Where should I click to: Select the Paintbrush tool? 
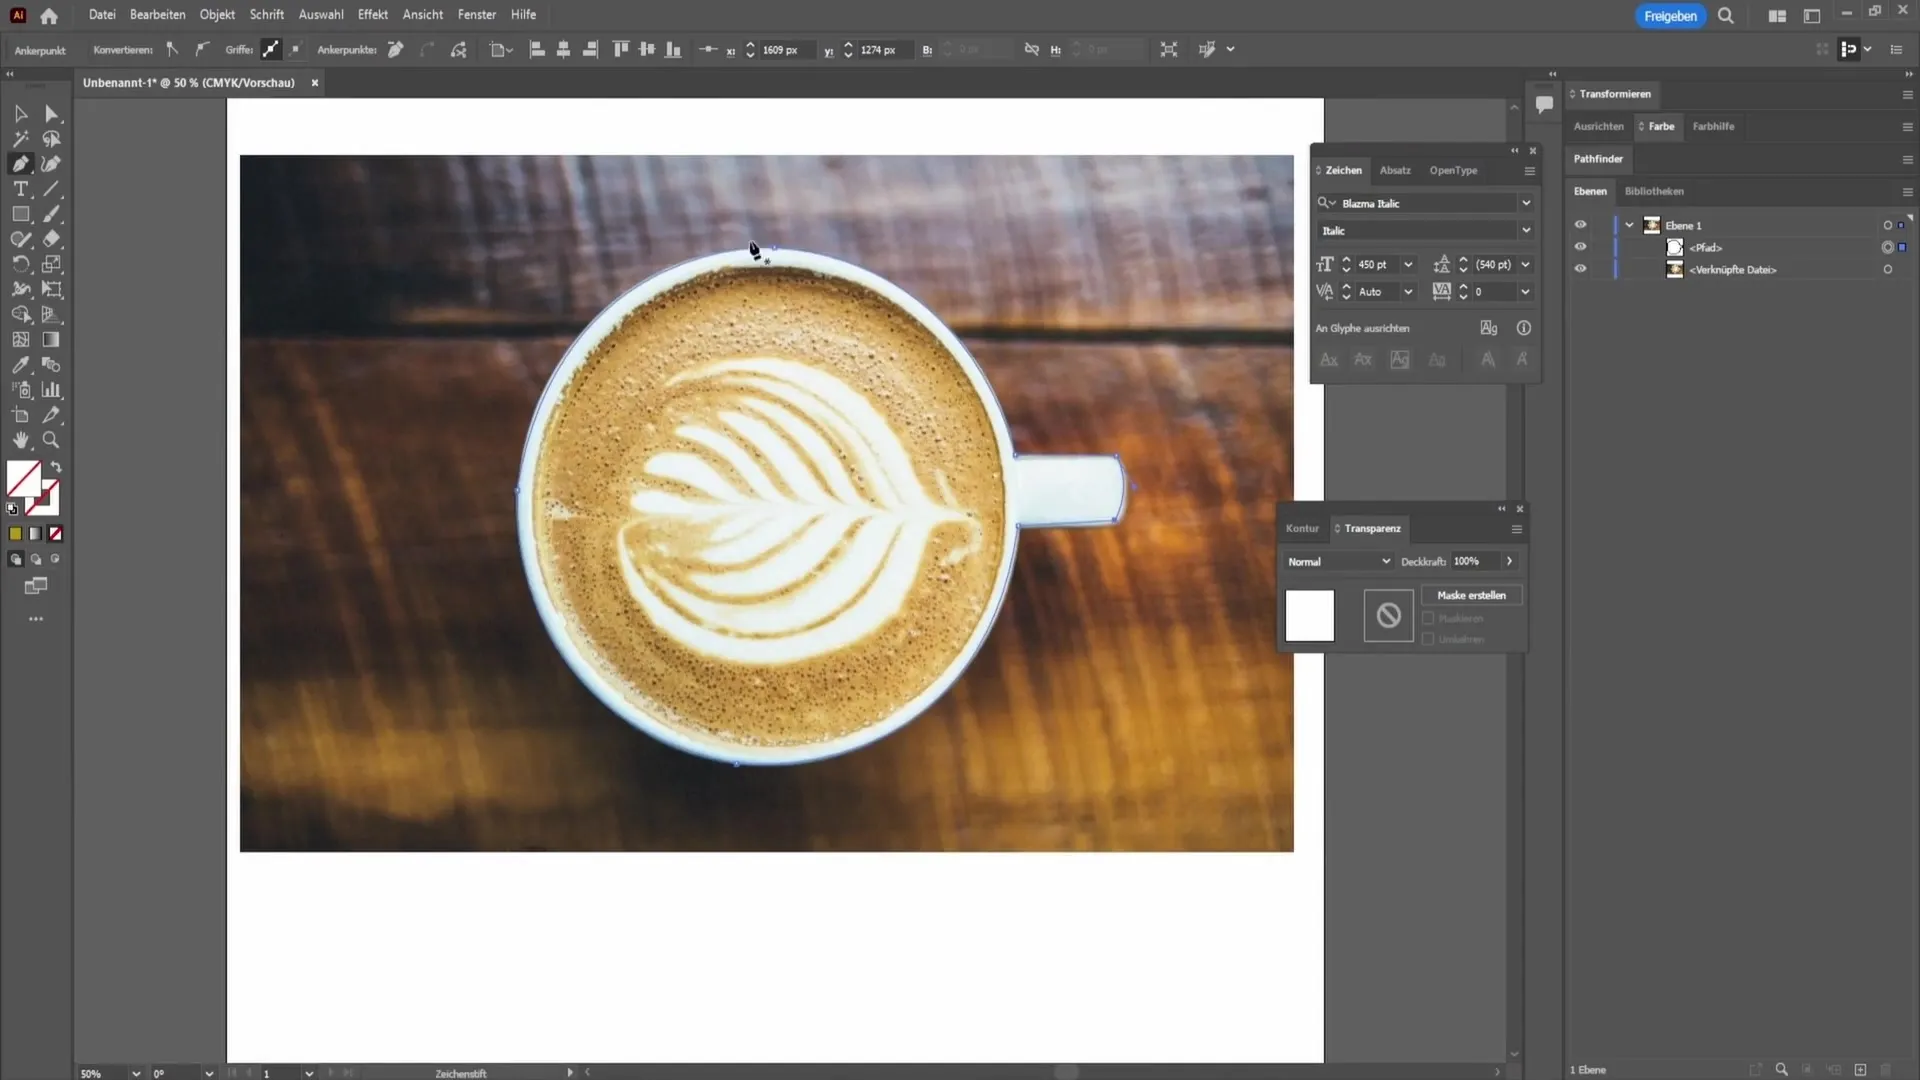[52, 214]
